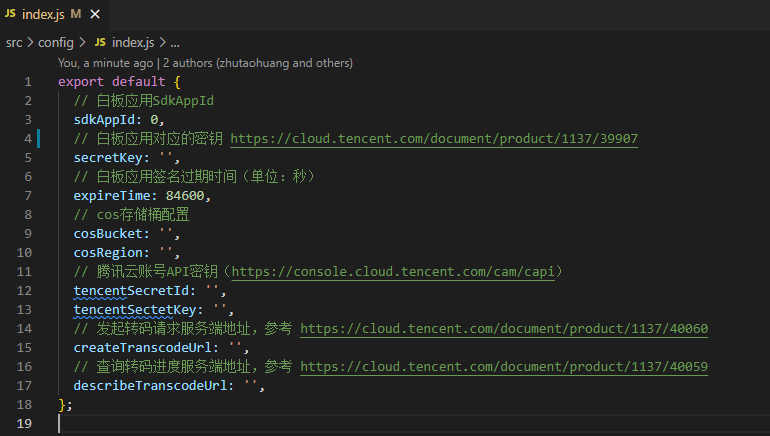
Task: Click the '// cos存储桶配置' comment
Action: 132,215
